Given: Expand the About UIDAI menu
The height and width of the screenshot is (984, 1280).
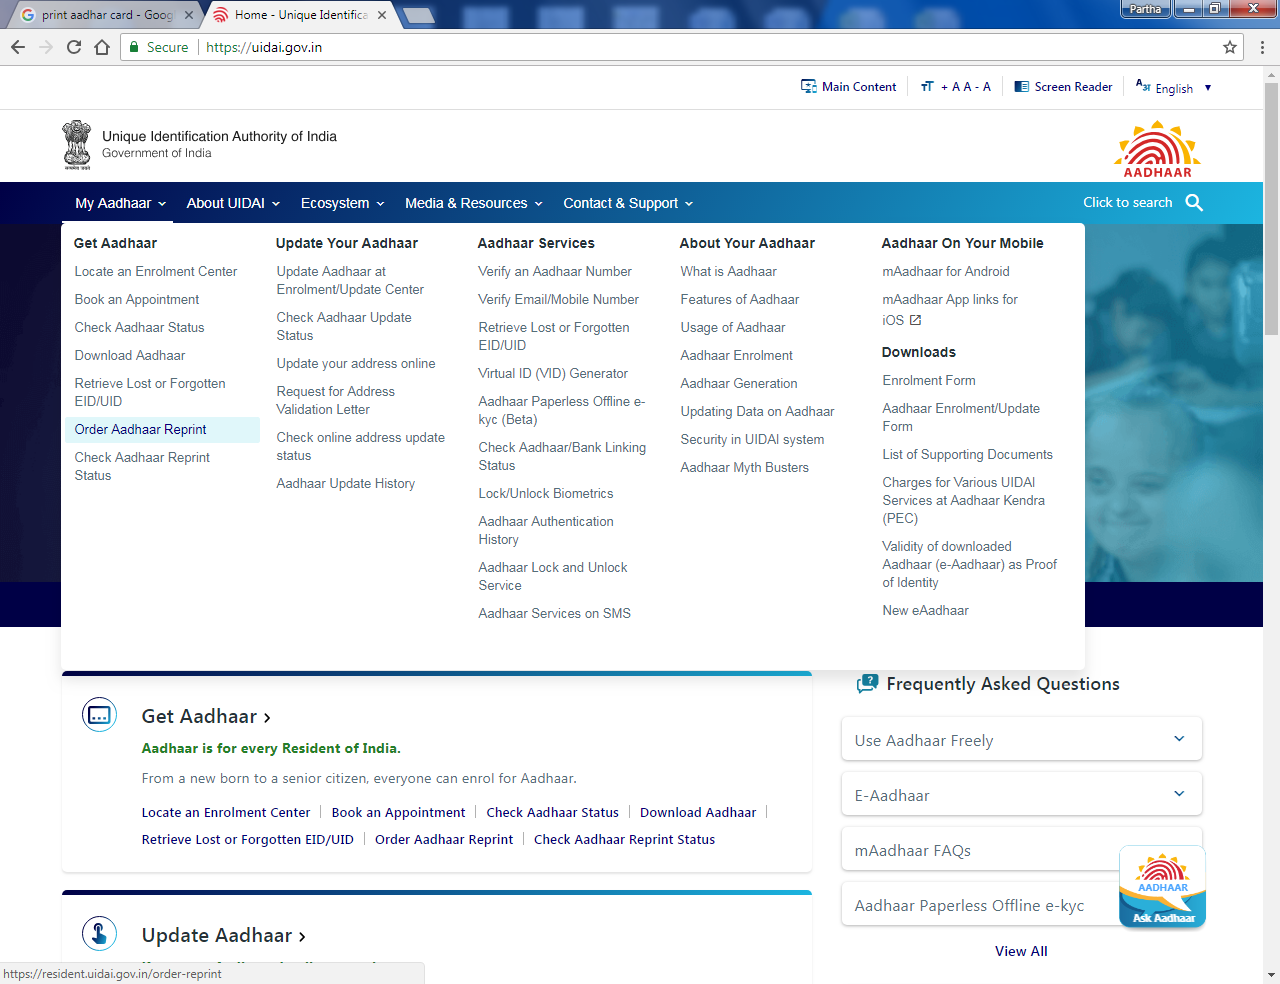Looking at the screenshot, I should [x=233, y=203].
